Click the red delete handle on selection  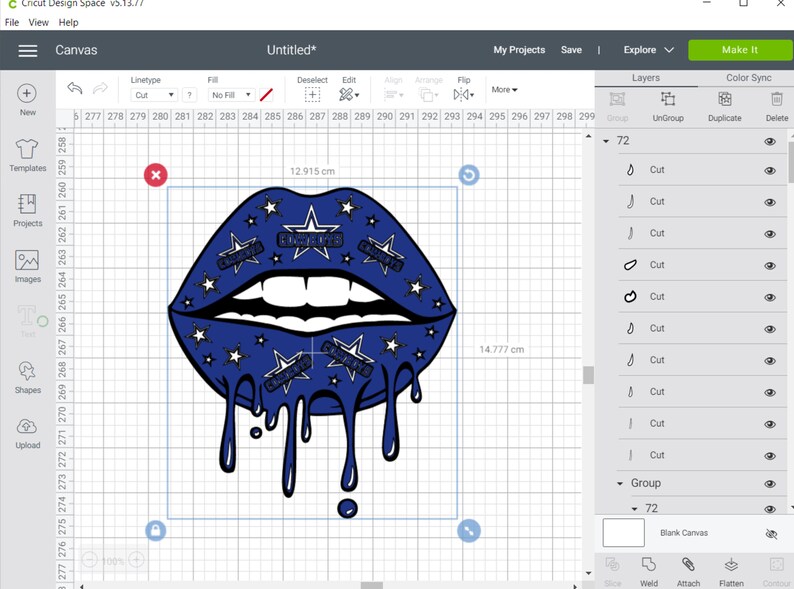point(155,175)
